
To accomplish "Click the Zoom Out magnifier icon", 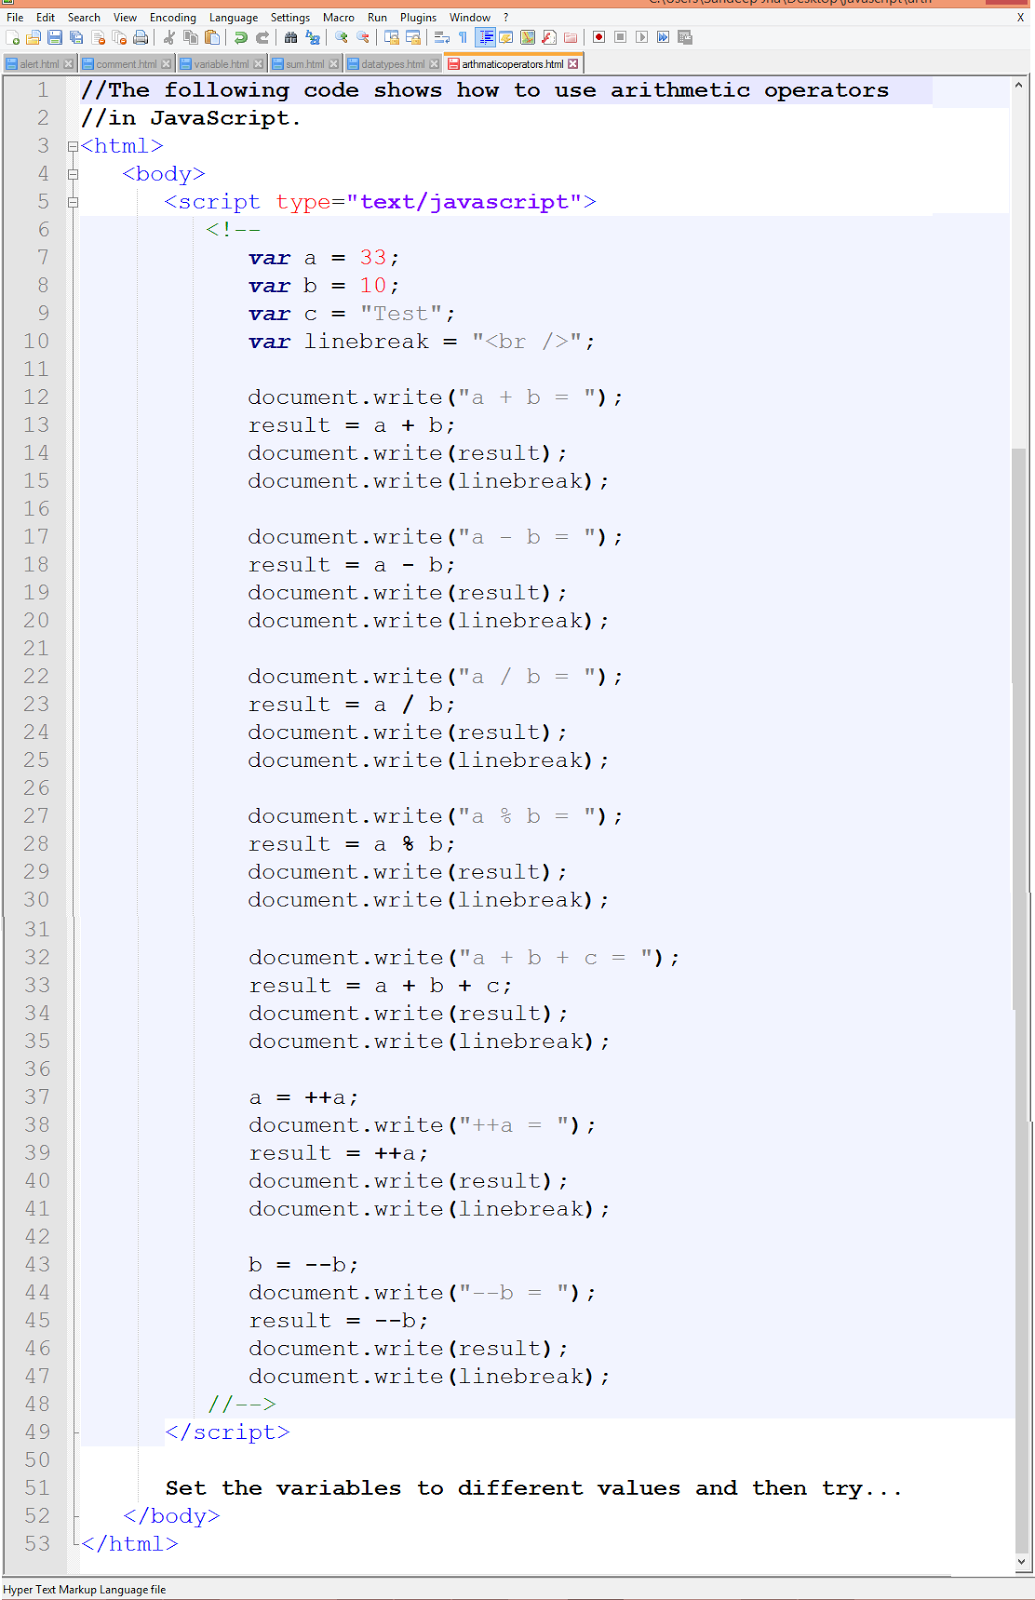I will 363,37.
